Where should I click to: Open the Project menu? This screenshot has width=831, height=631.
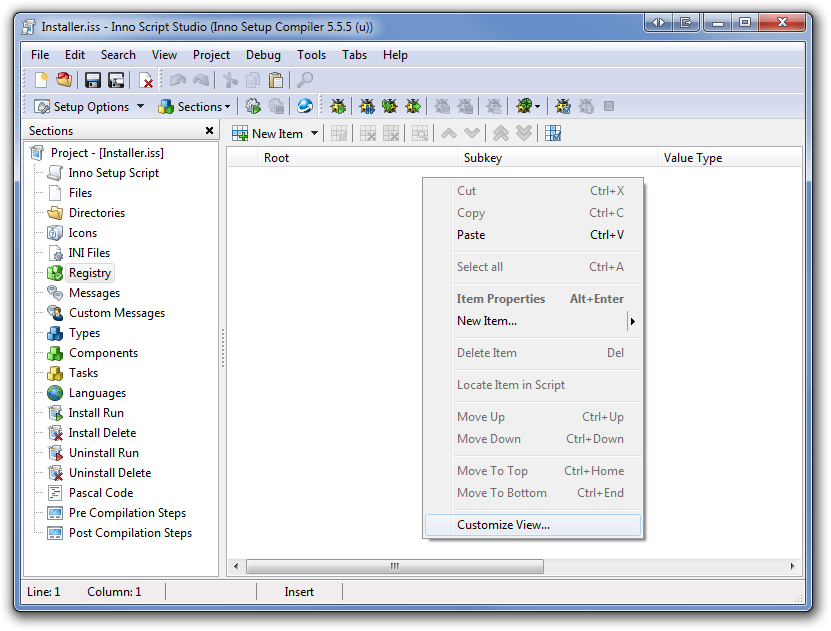pyautogui.click(x=211, y=55)
